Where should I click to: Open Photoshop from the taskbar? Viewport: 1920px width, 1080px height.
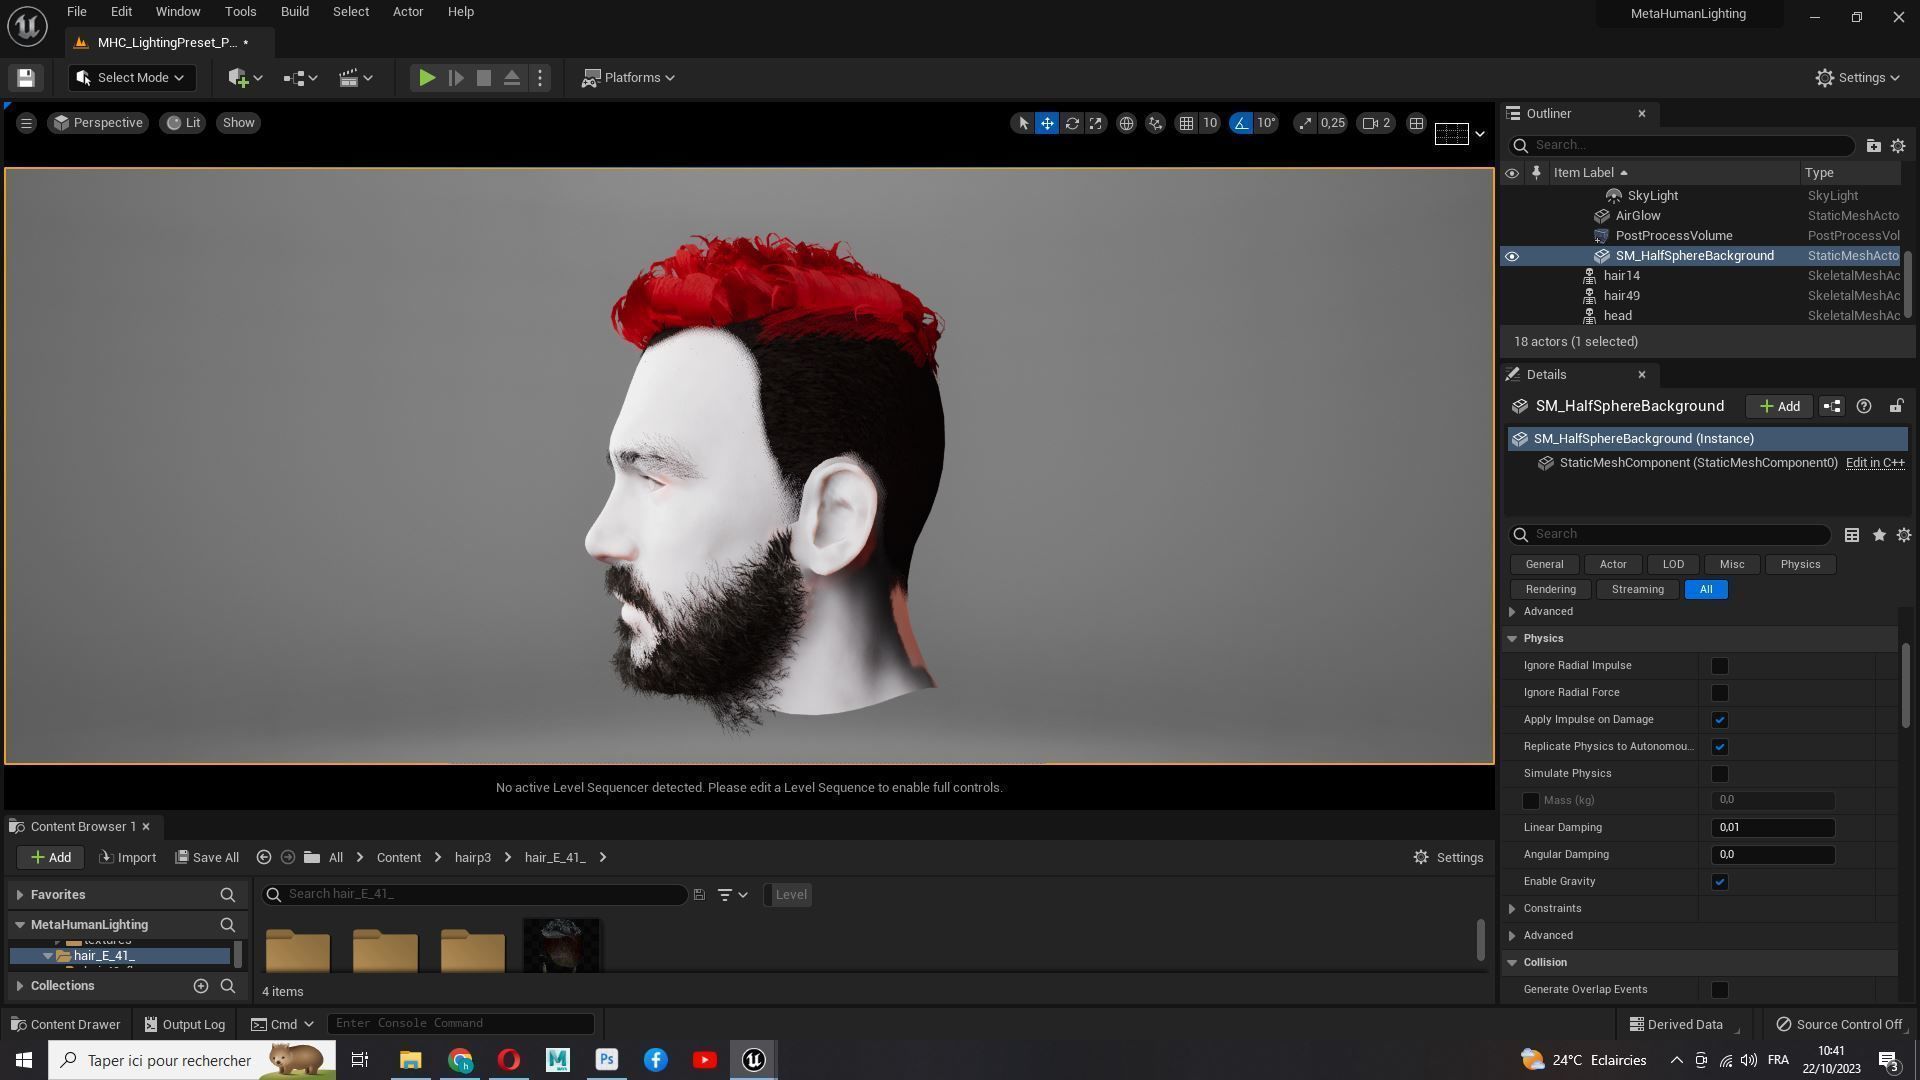pos(606,1060)
